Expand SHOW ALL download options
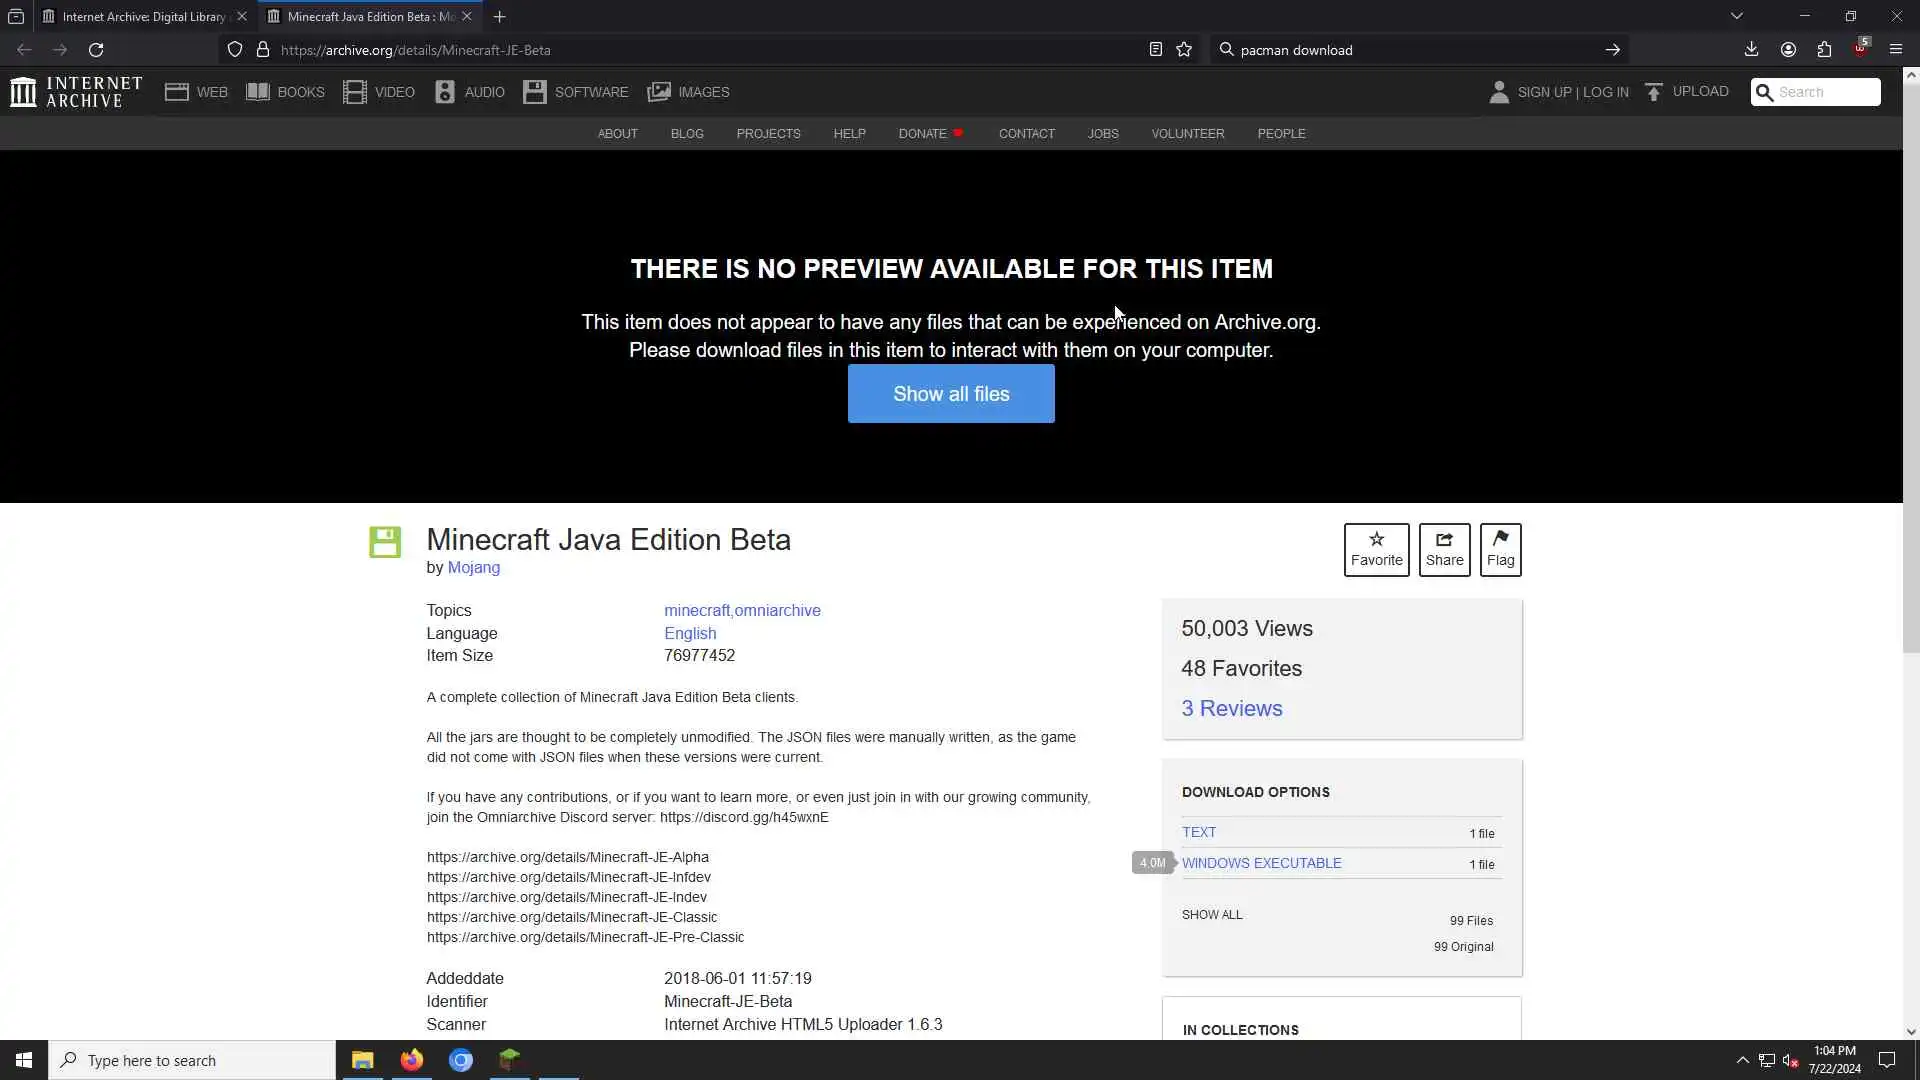Screen dimensions: 1920x1080 [x=1212, y=915]
